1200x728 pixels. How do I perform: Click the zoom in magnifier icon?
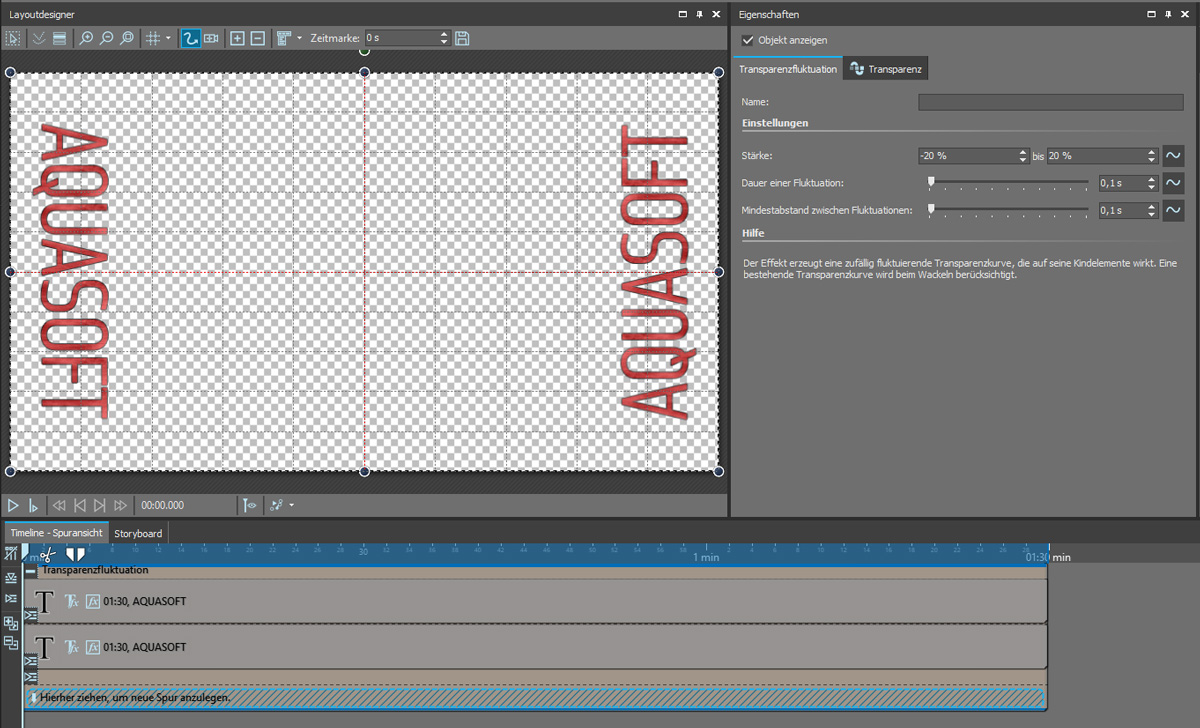(86, 38)
